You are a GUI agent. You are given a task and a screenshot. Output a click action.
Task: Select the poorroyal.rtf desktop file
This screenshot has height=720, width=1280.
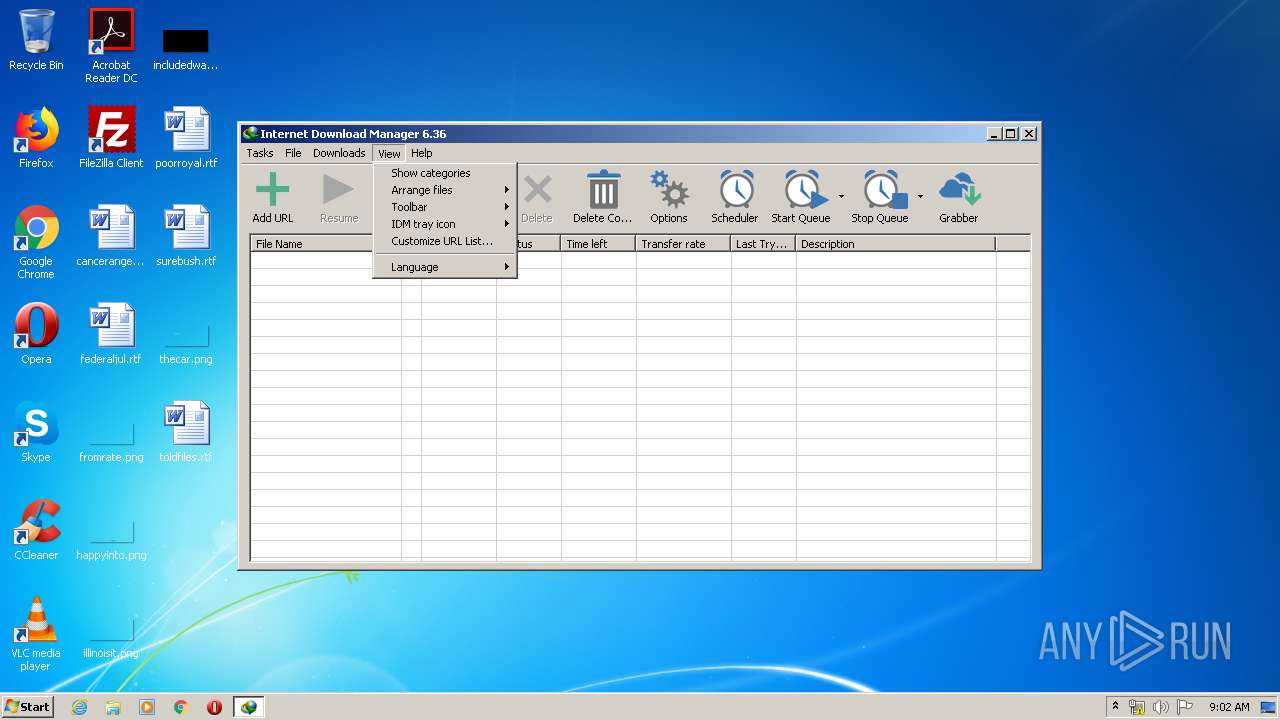[186, 138]
